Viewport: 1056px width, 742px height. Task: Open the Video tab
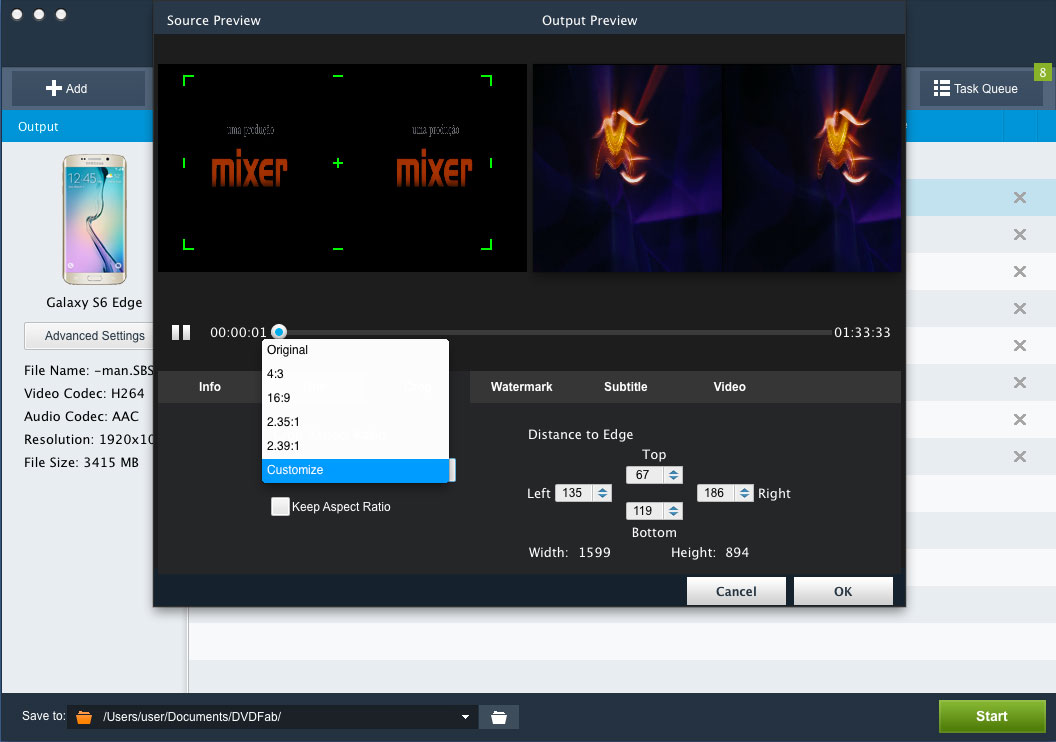tap(729, 386)
